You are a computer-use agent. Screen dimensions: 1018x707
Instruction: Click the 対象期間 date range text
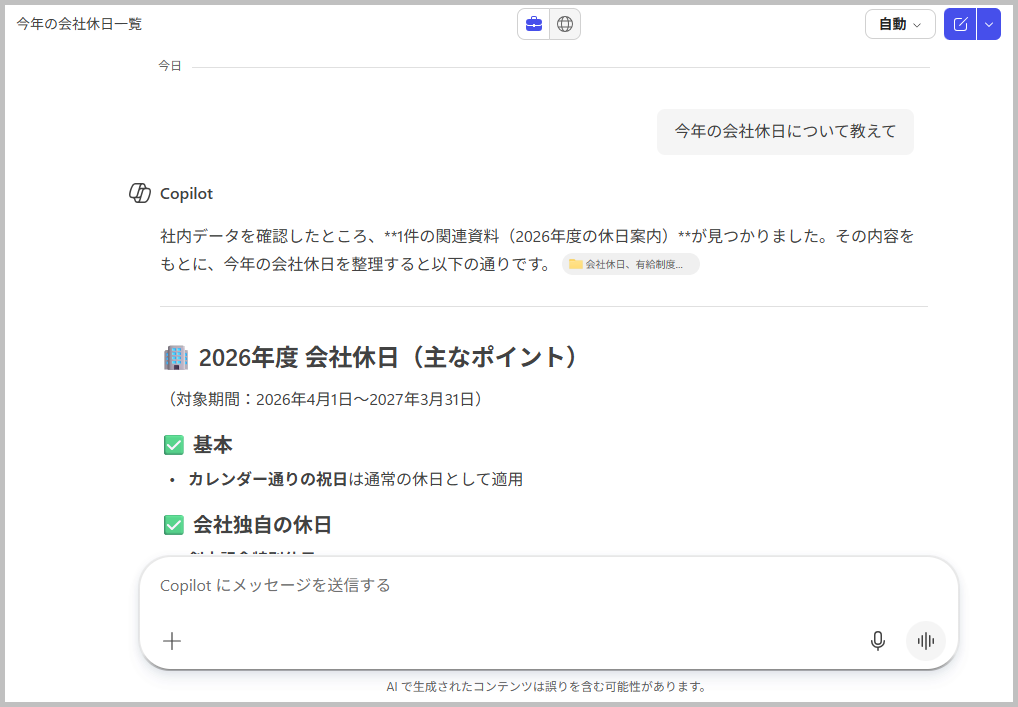tap(323, 399)
